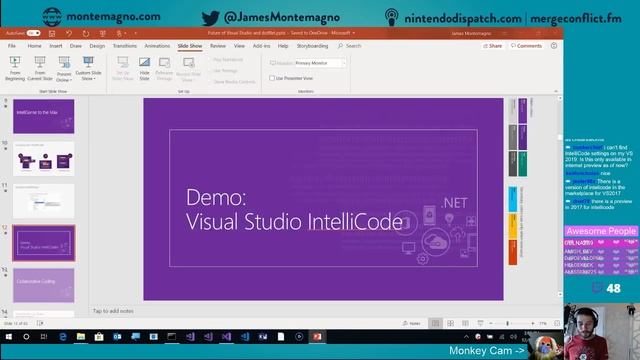Switch to the Draw tab
640x360 pixels.
click(x=76, y=46)
